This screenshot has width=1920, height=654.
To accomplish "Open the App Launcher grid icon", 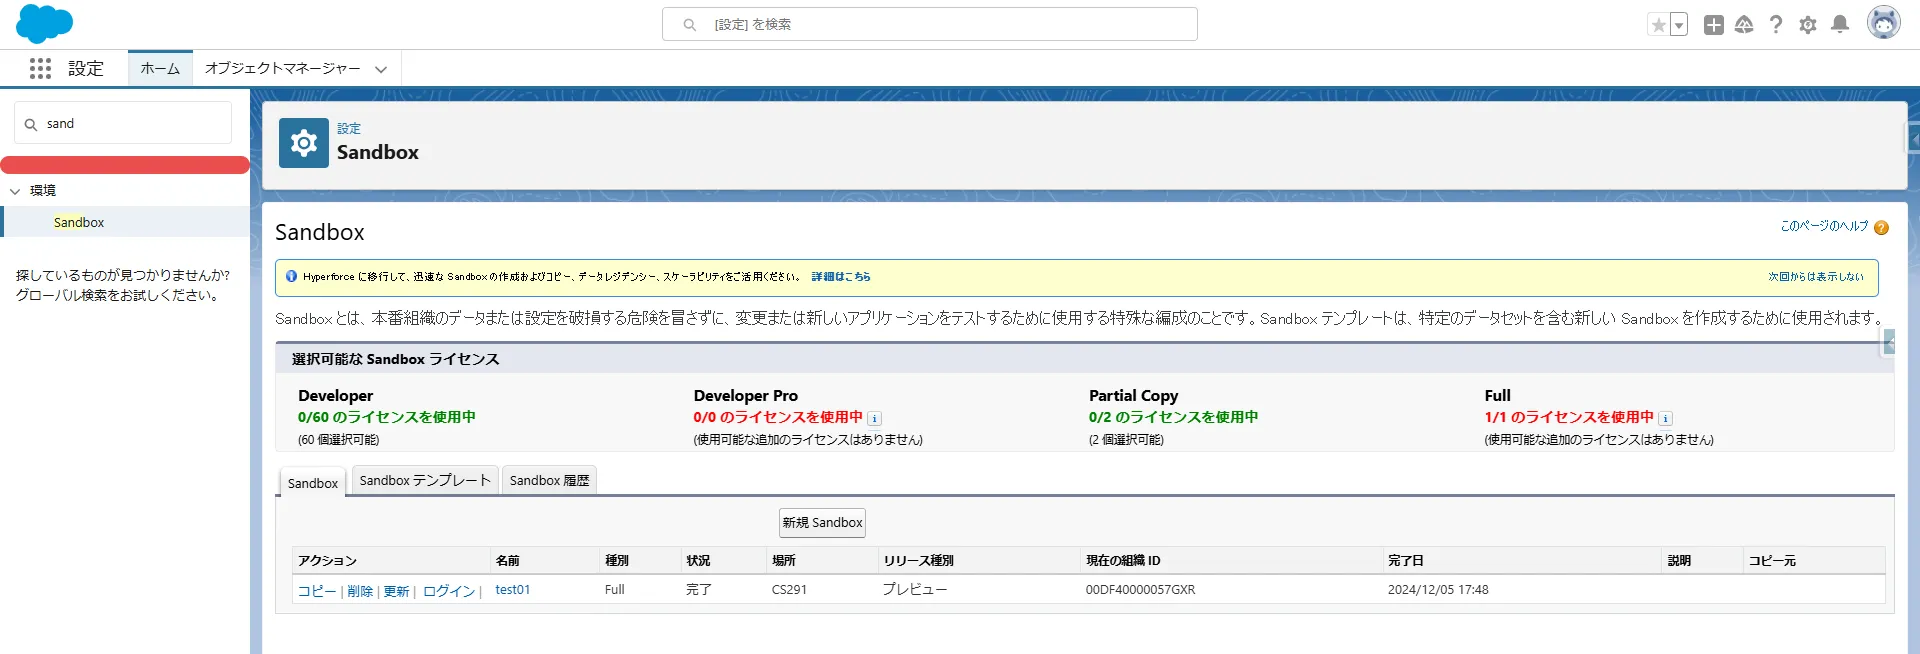I will [40, 68].
